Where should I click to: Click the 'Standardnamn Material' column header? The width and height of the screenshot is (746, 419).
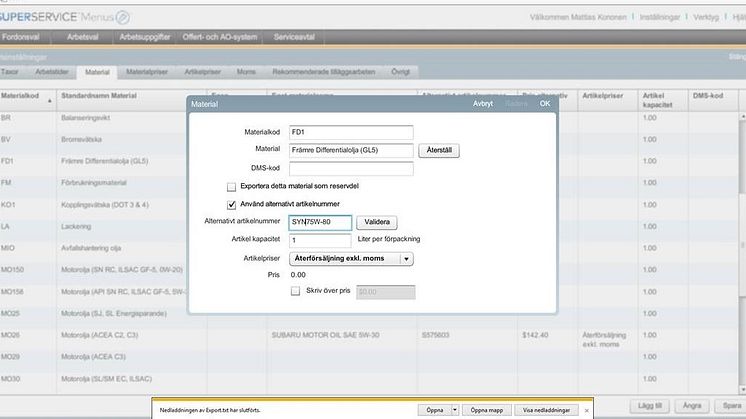(99, 96)
